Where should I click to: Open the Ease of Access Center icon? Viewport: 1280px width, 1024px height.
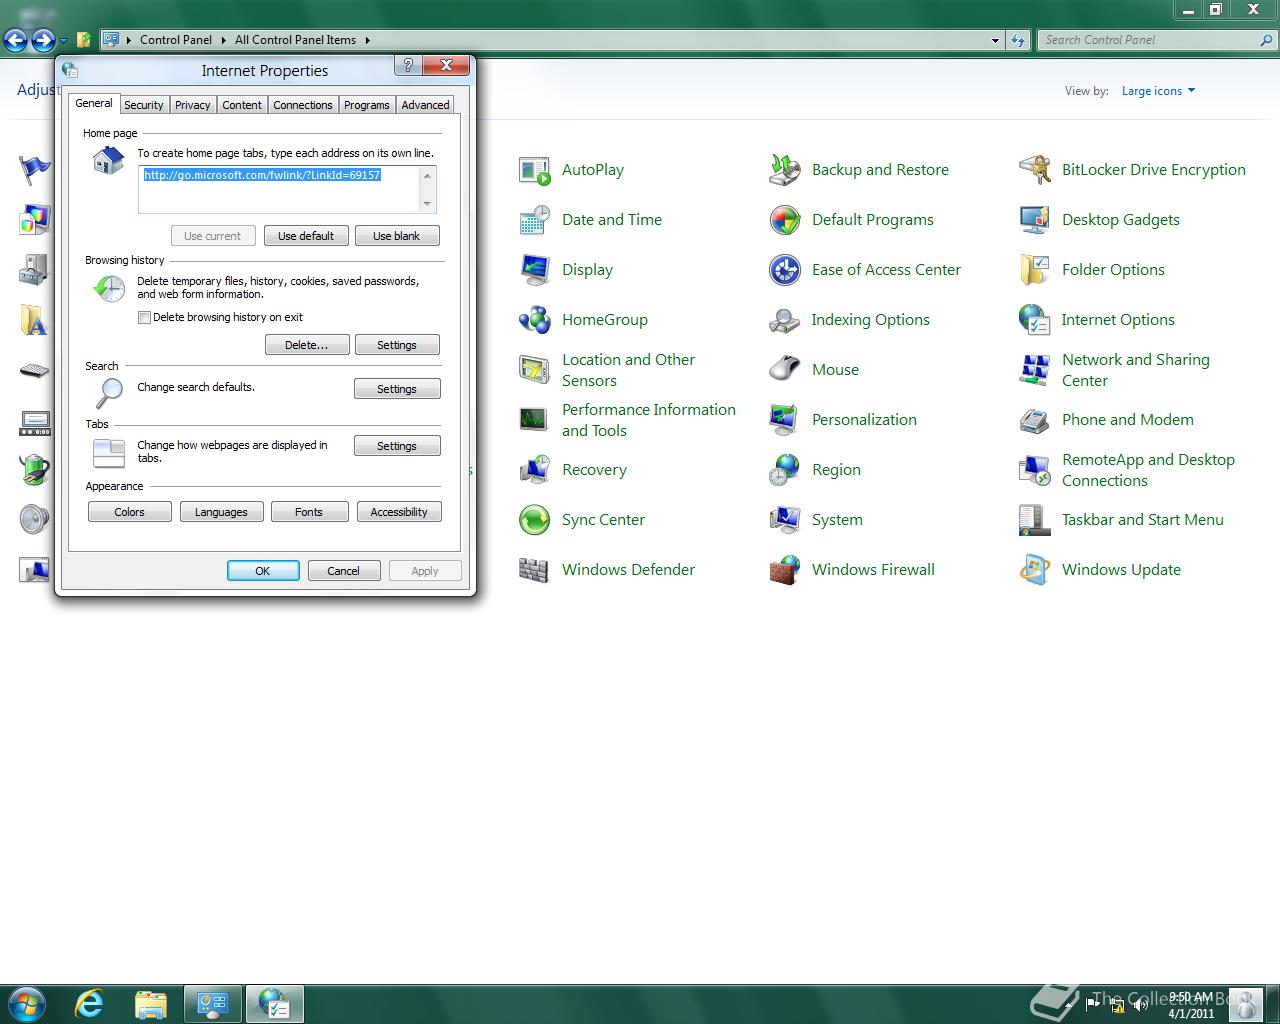coord(785,271)
